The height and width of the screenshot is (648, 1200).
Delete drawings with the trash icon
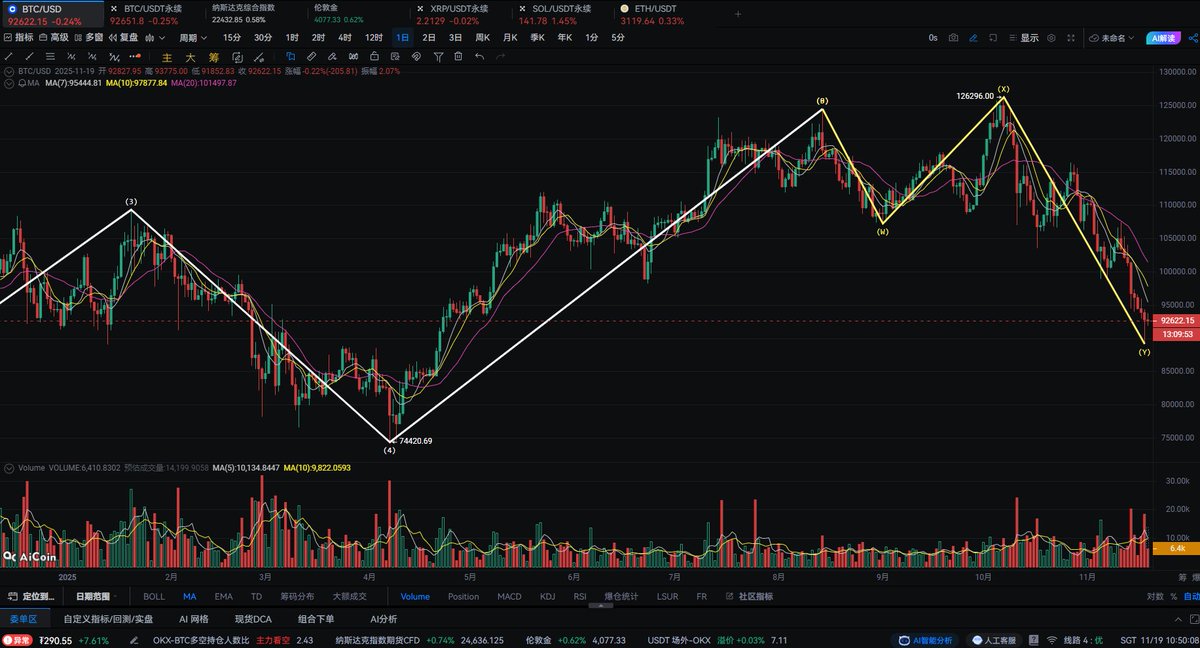coord(459,56)
